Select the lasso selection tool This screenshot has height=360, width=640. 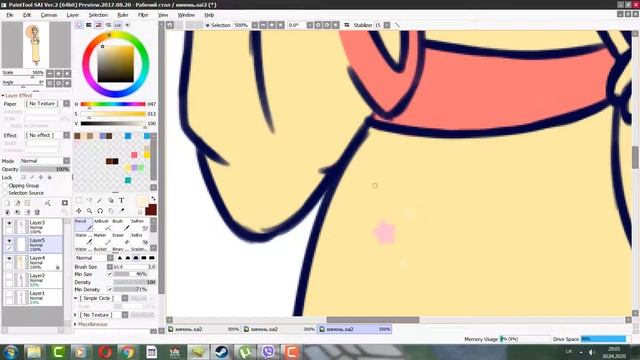tap(89, 200)
